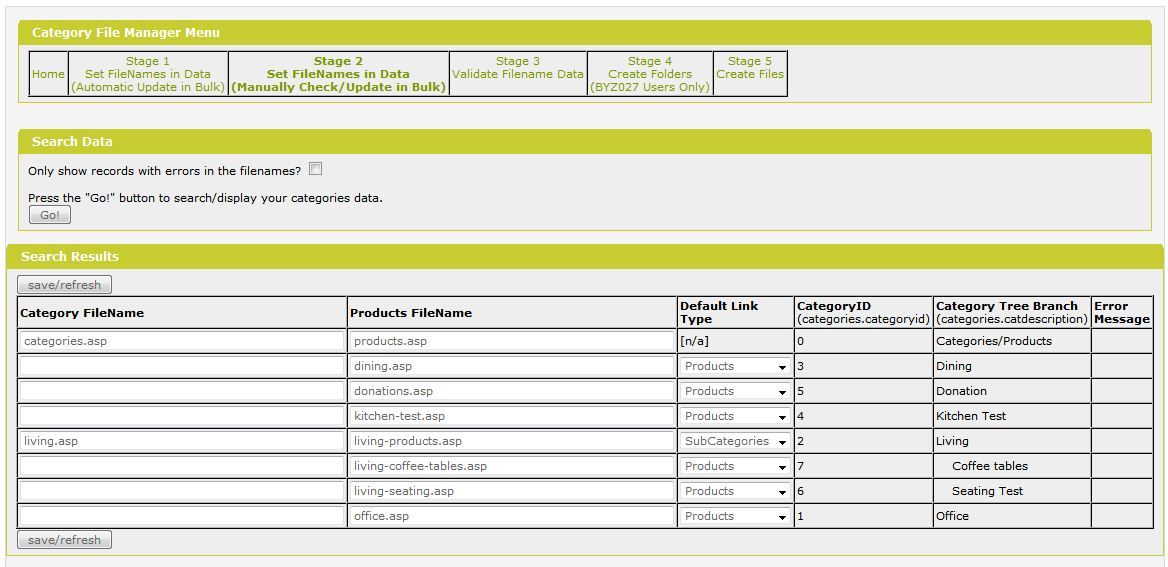This screenshot has width=1168, height=567.
Task: Click the save/refresh button below the table
Action: coord(64,539)
